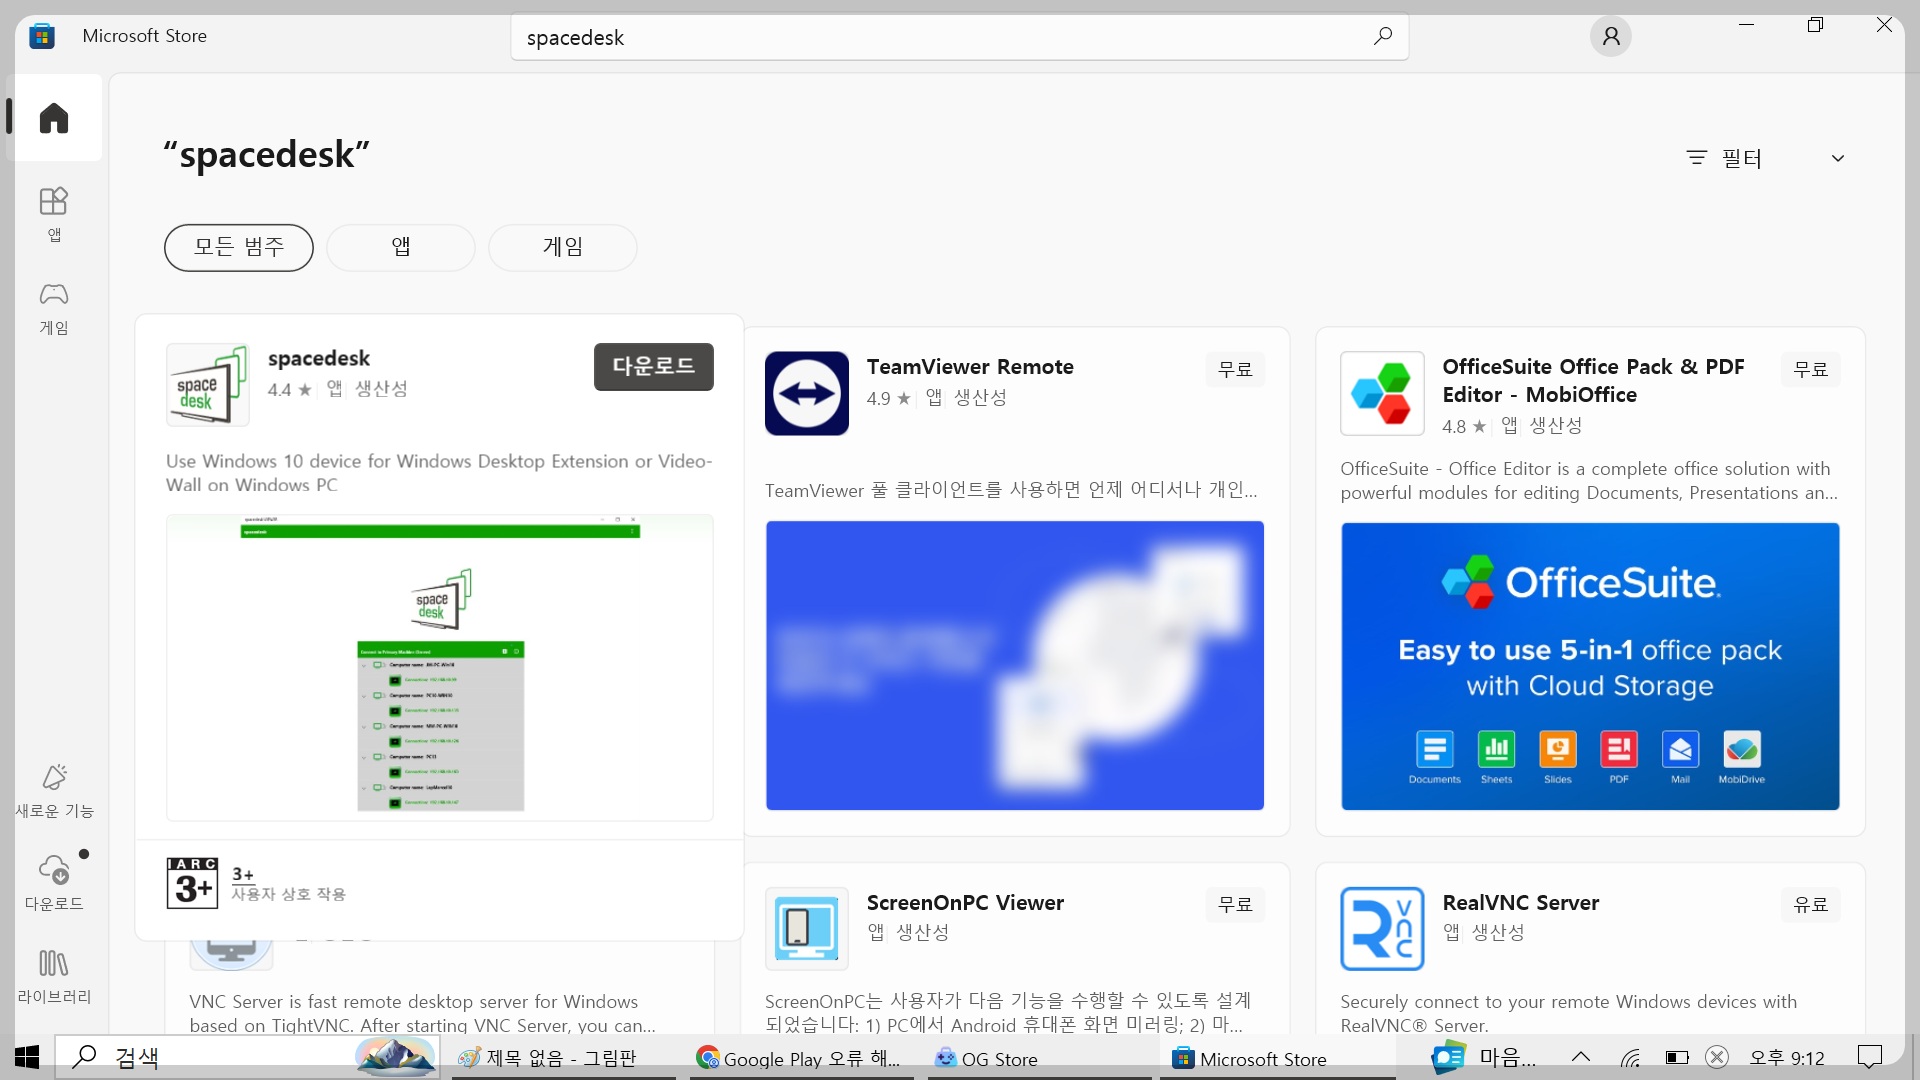The width and height of the screenshot is (1920, 1080).
Task: Select the Apps (앱) category filter
Action: click(x=400, y=247)
